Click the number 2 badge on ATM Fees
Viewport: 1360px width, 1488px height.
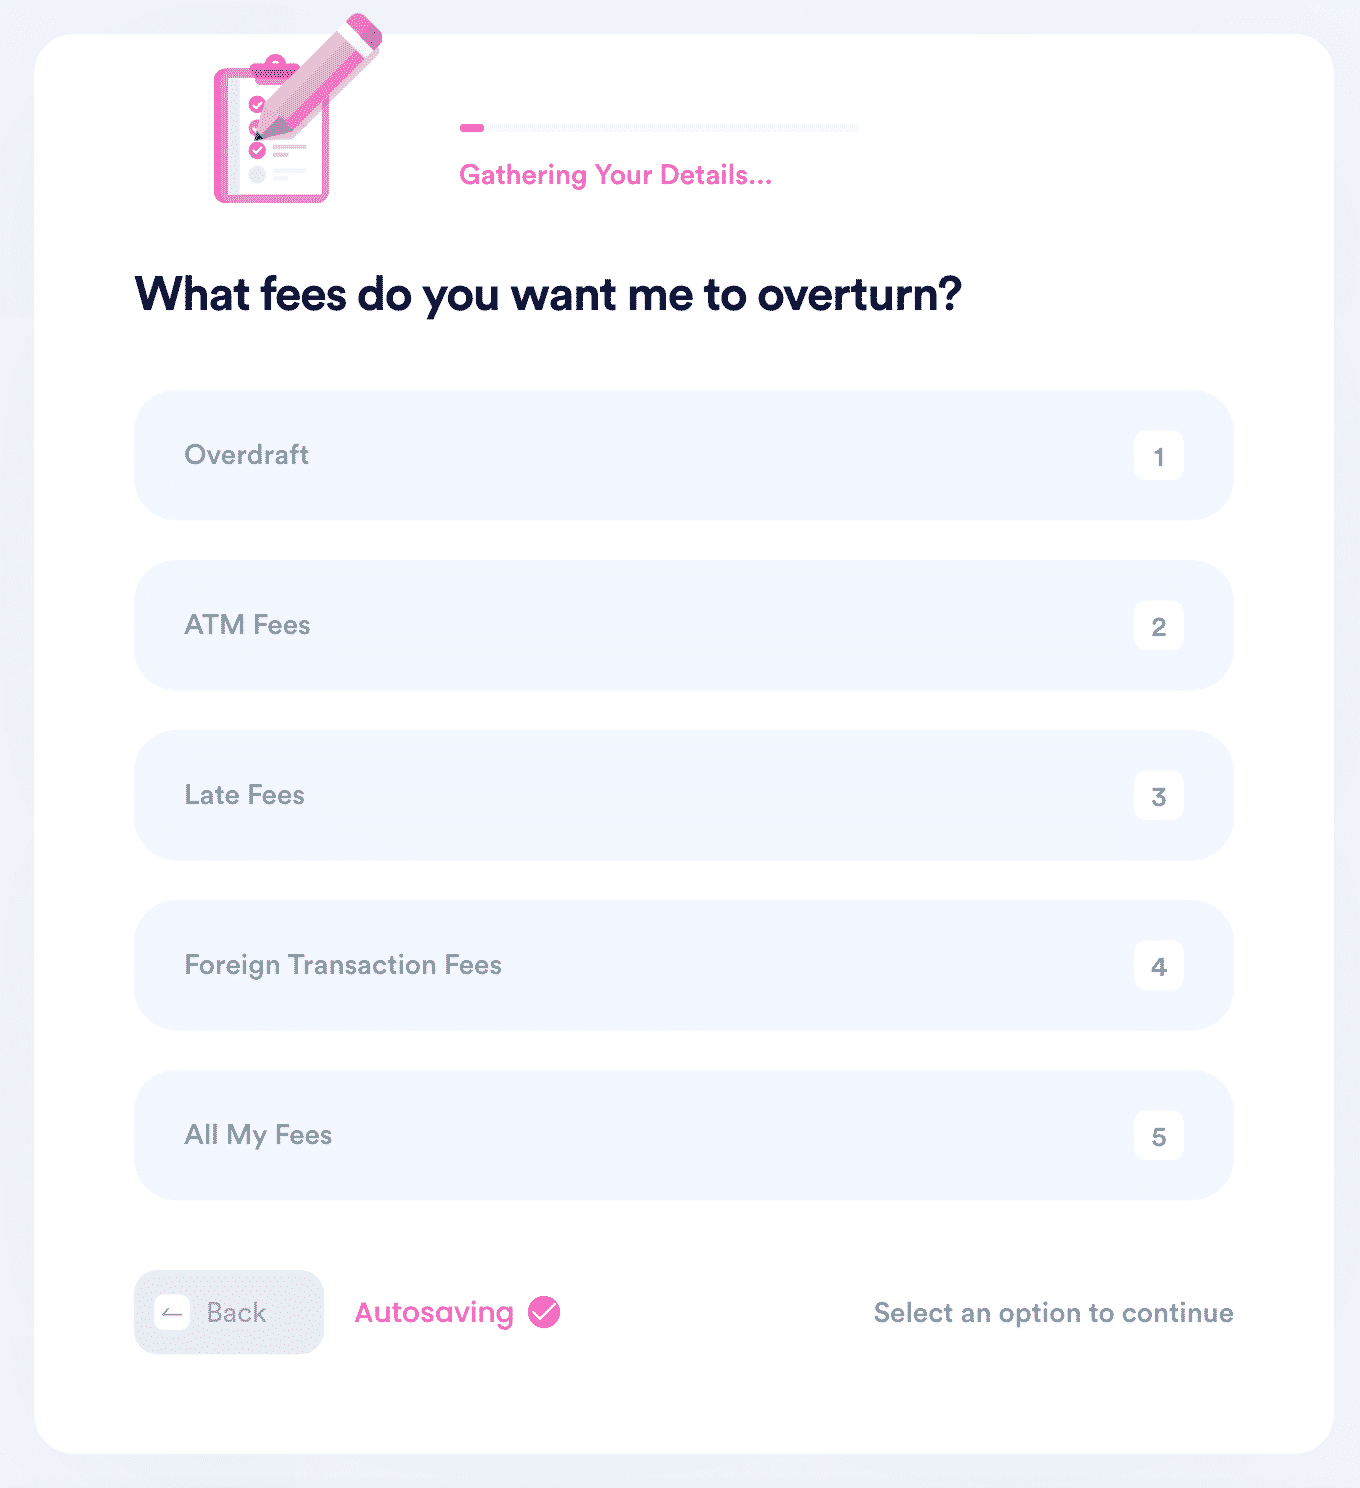tap(1159, 626)
